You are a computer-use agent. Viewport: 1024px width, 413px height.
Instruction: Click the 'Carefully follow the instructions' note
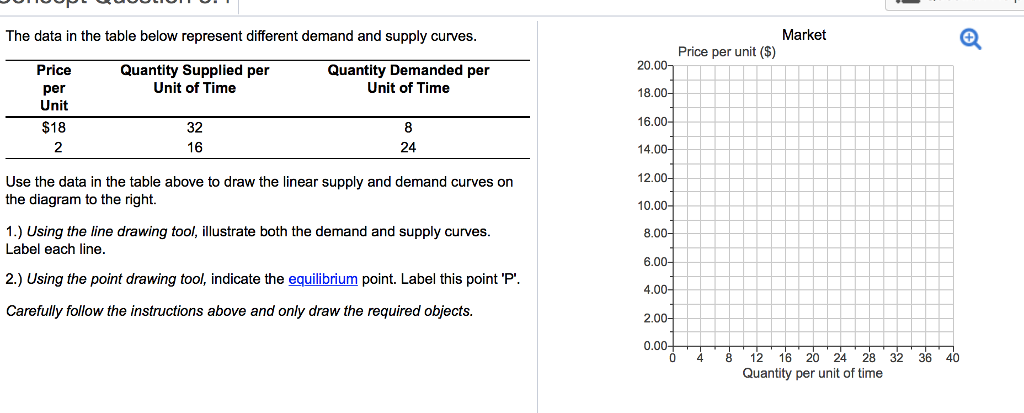(239, 311)
